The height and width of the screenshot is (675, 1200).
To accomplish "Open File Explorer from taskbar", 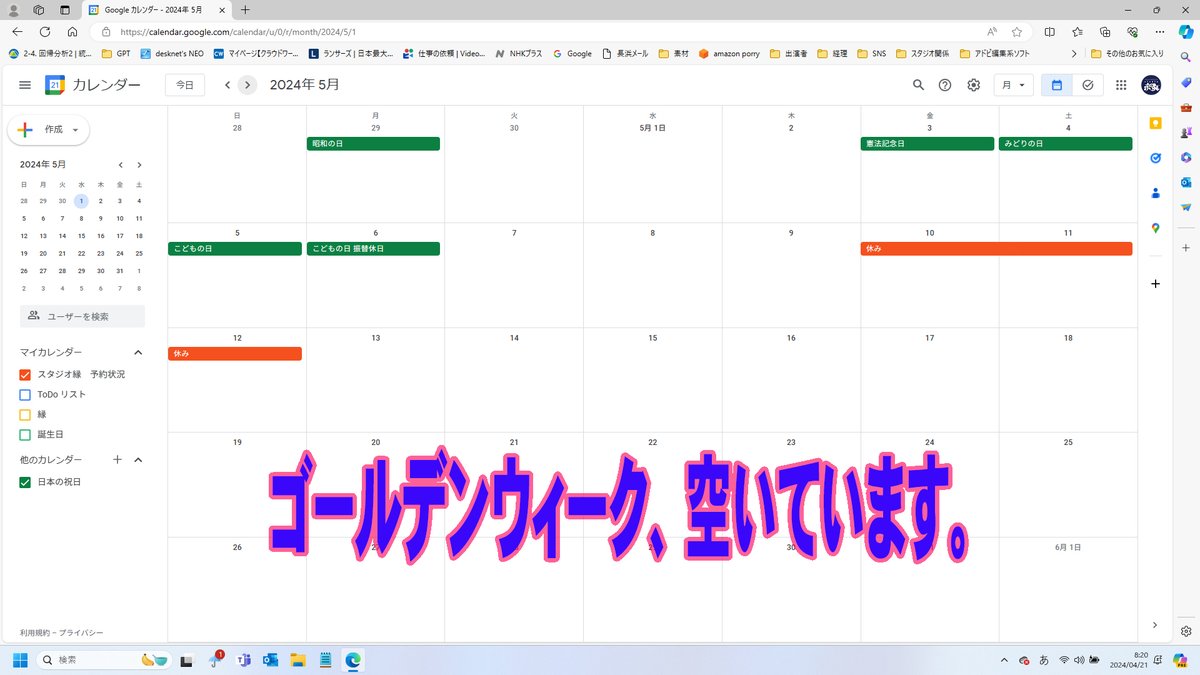I will [297, 660].
